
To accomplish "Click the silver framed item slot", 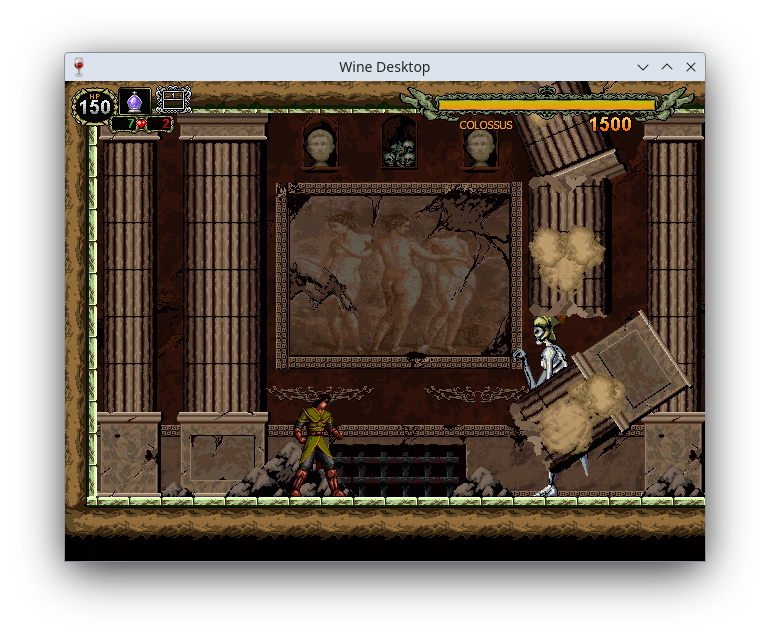I will (x=173, y=99).
